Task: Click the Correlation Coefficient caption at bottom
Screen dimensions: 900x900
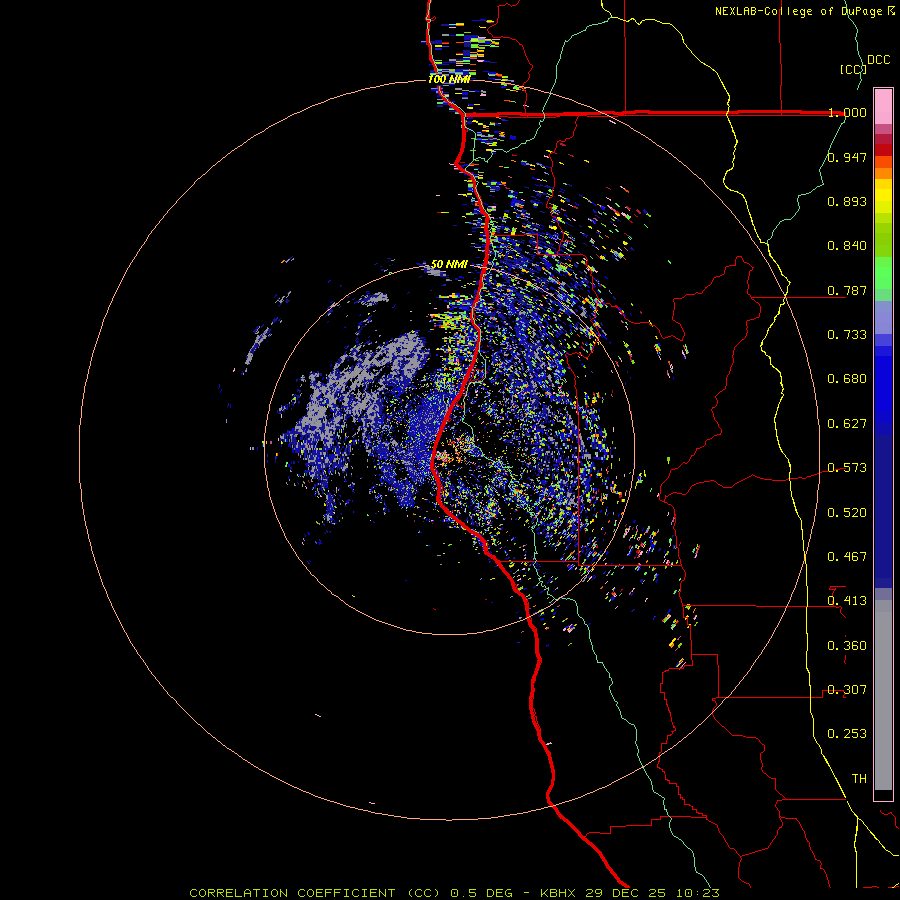Action: [x=454, y=893]
